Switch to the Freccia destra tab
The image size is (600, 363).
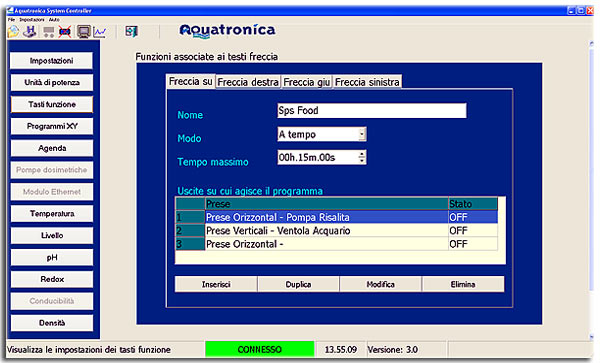(x=248, y=82)
